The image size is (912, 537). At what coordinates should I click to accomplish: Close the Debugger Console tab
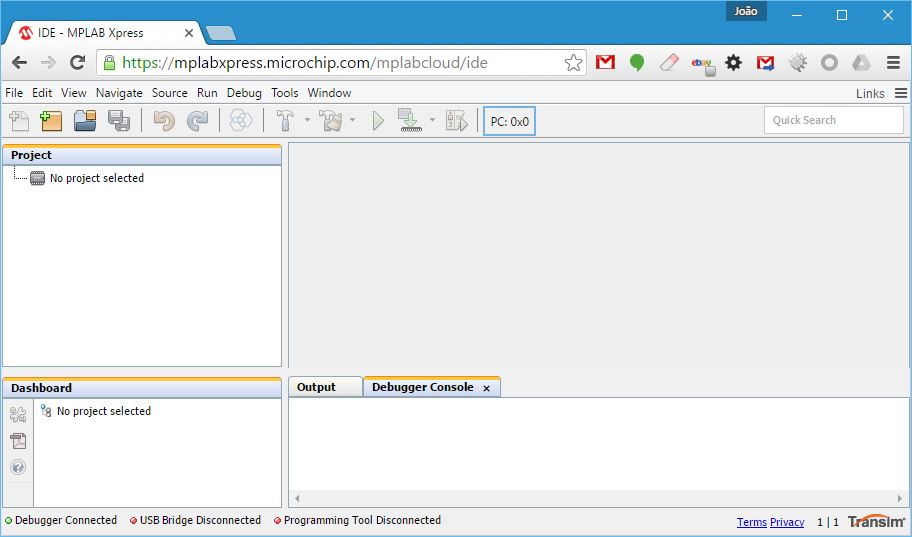pos(487,389)
